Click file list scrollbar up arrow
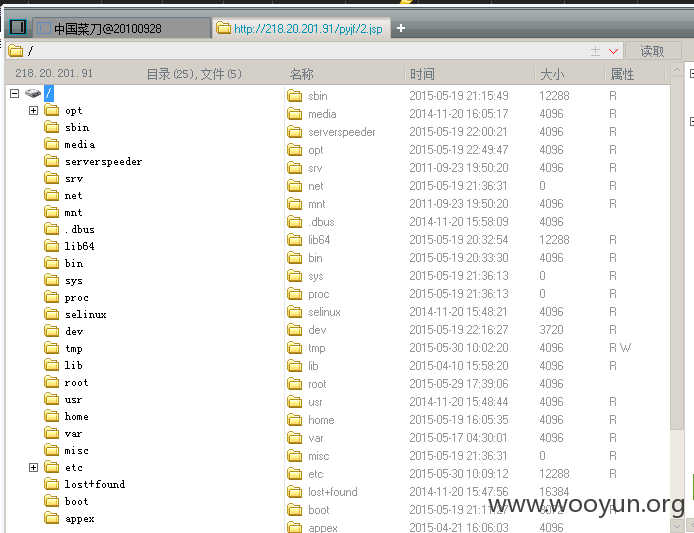The height and width of the screenshot is (533, 694). click(677, 70)
